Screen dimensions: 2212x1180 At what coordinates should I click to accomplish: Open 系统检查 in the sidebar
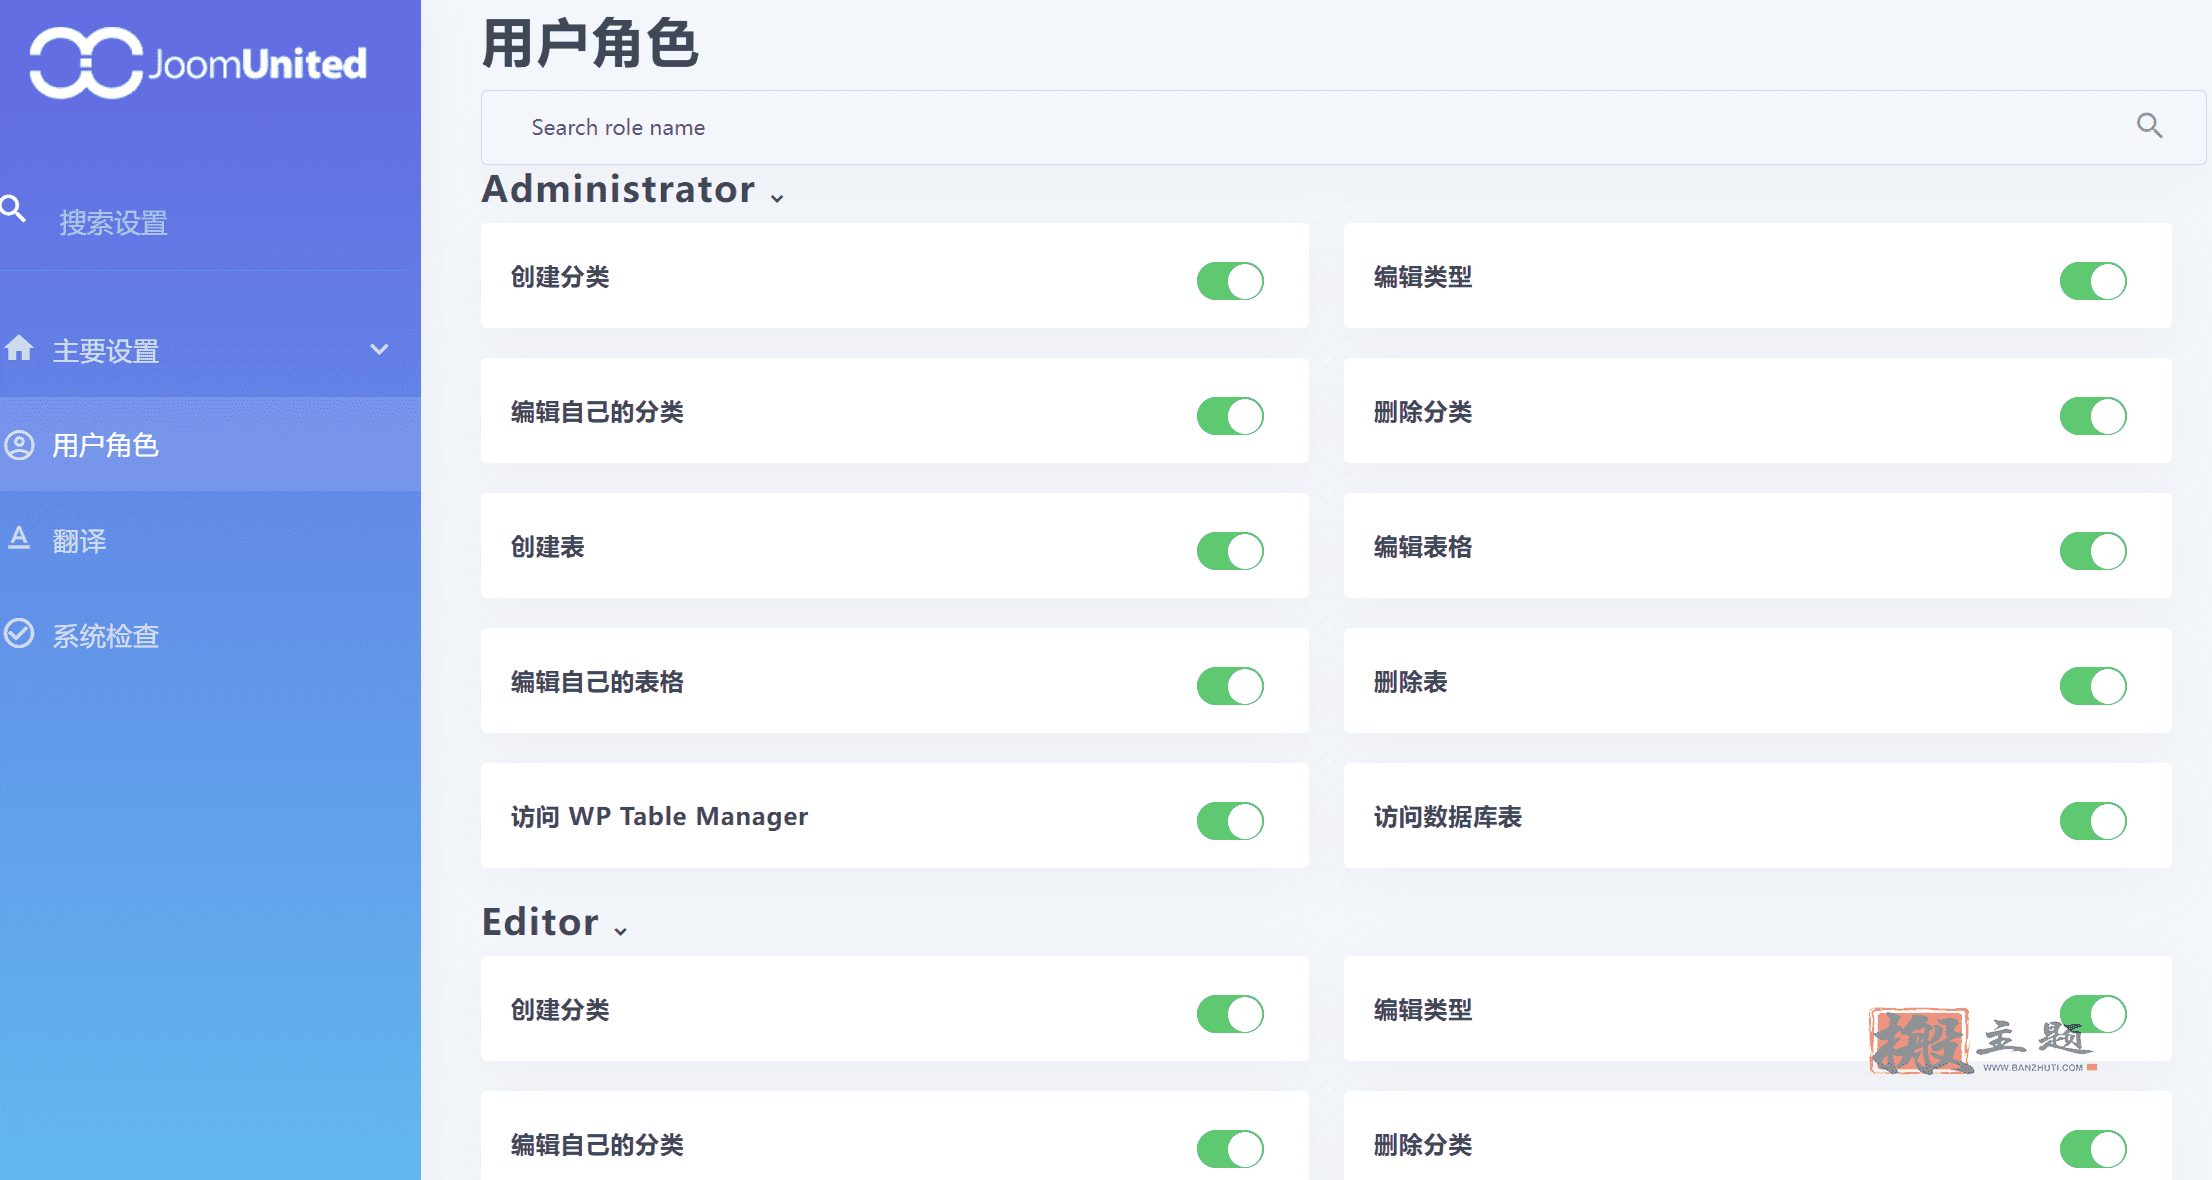coord(210,635)
